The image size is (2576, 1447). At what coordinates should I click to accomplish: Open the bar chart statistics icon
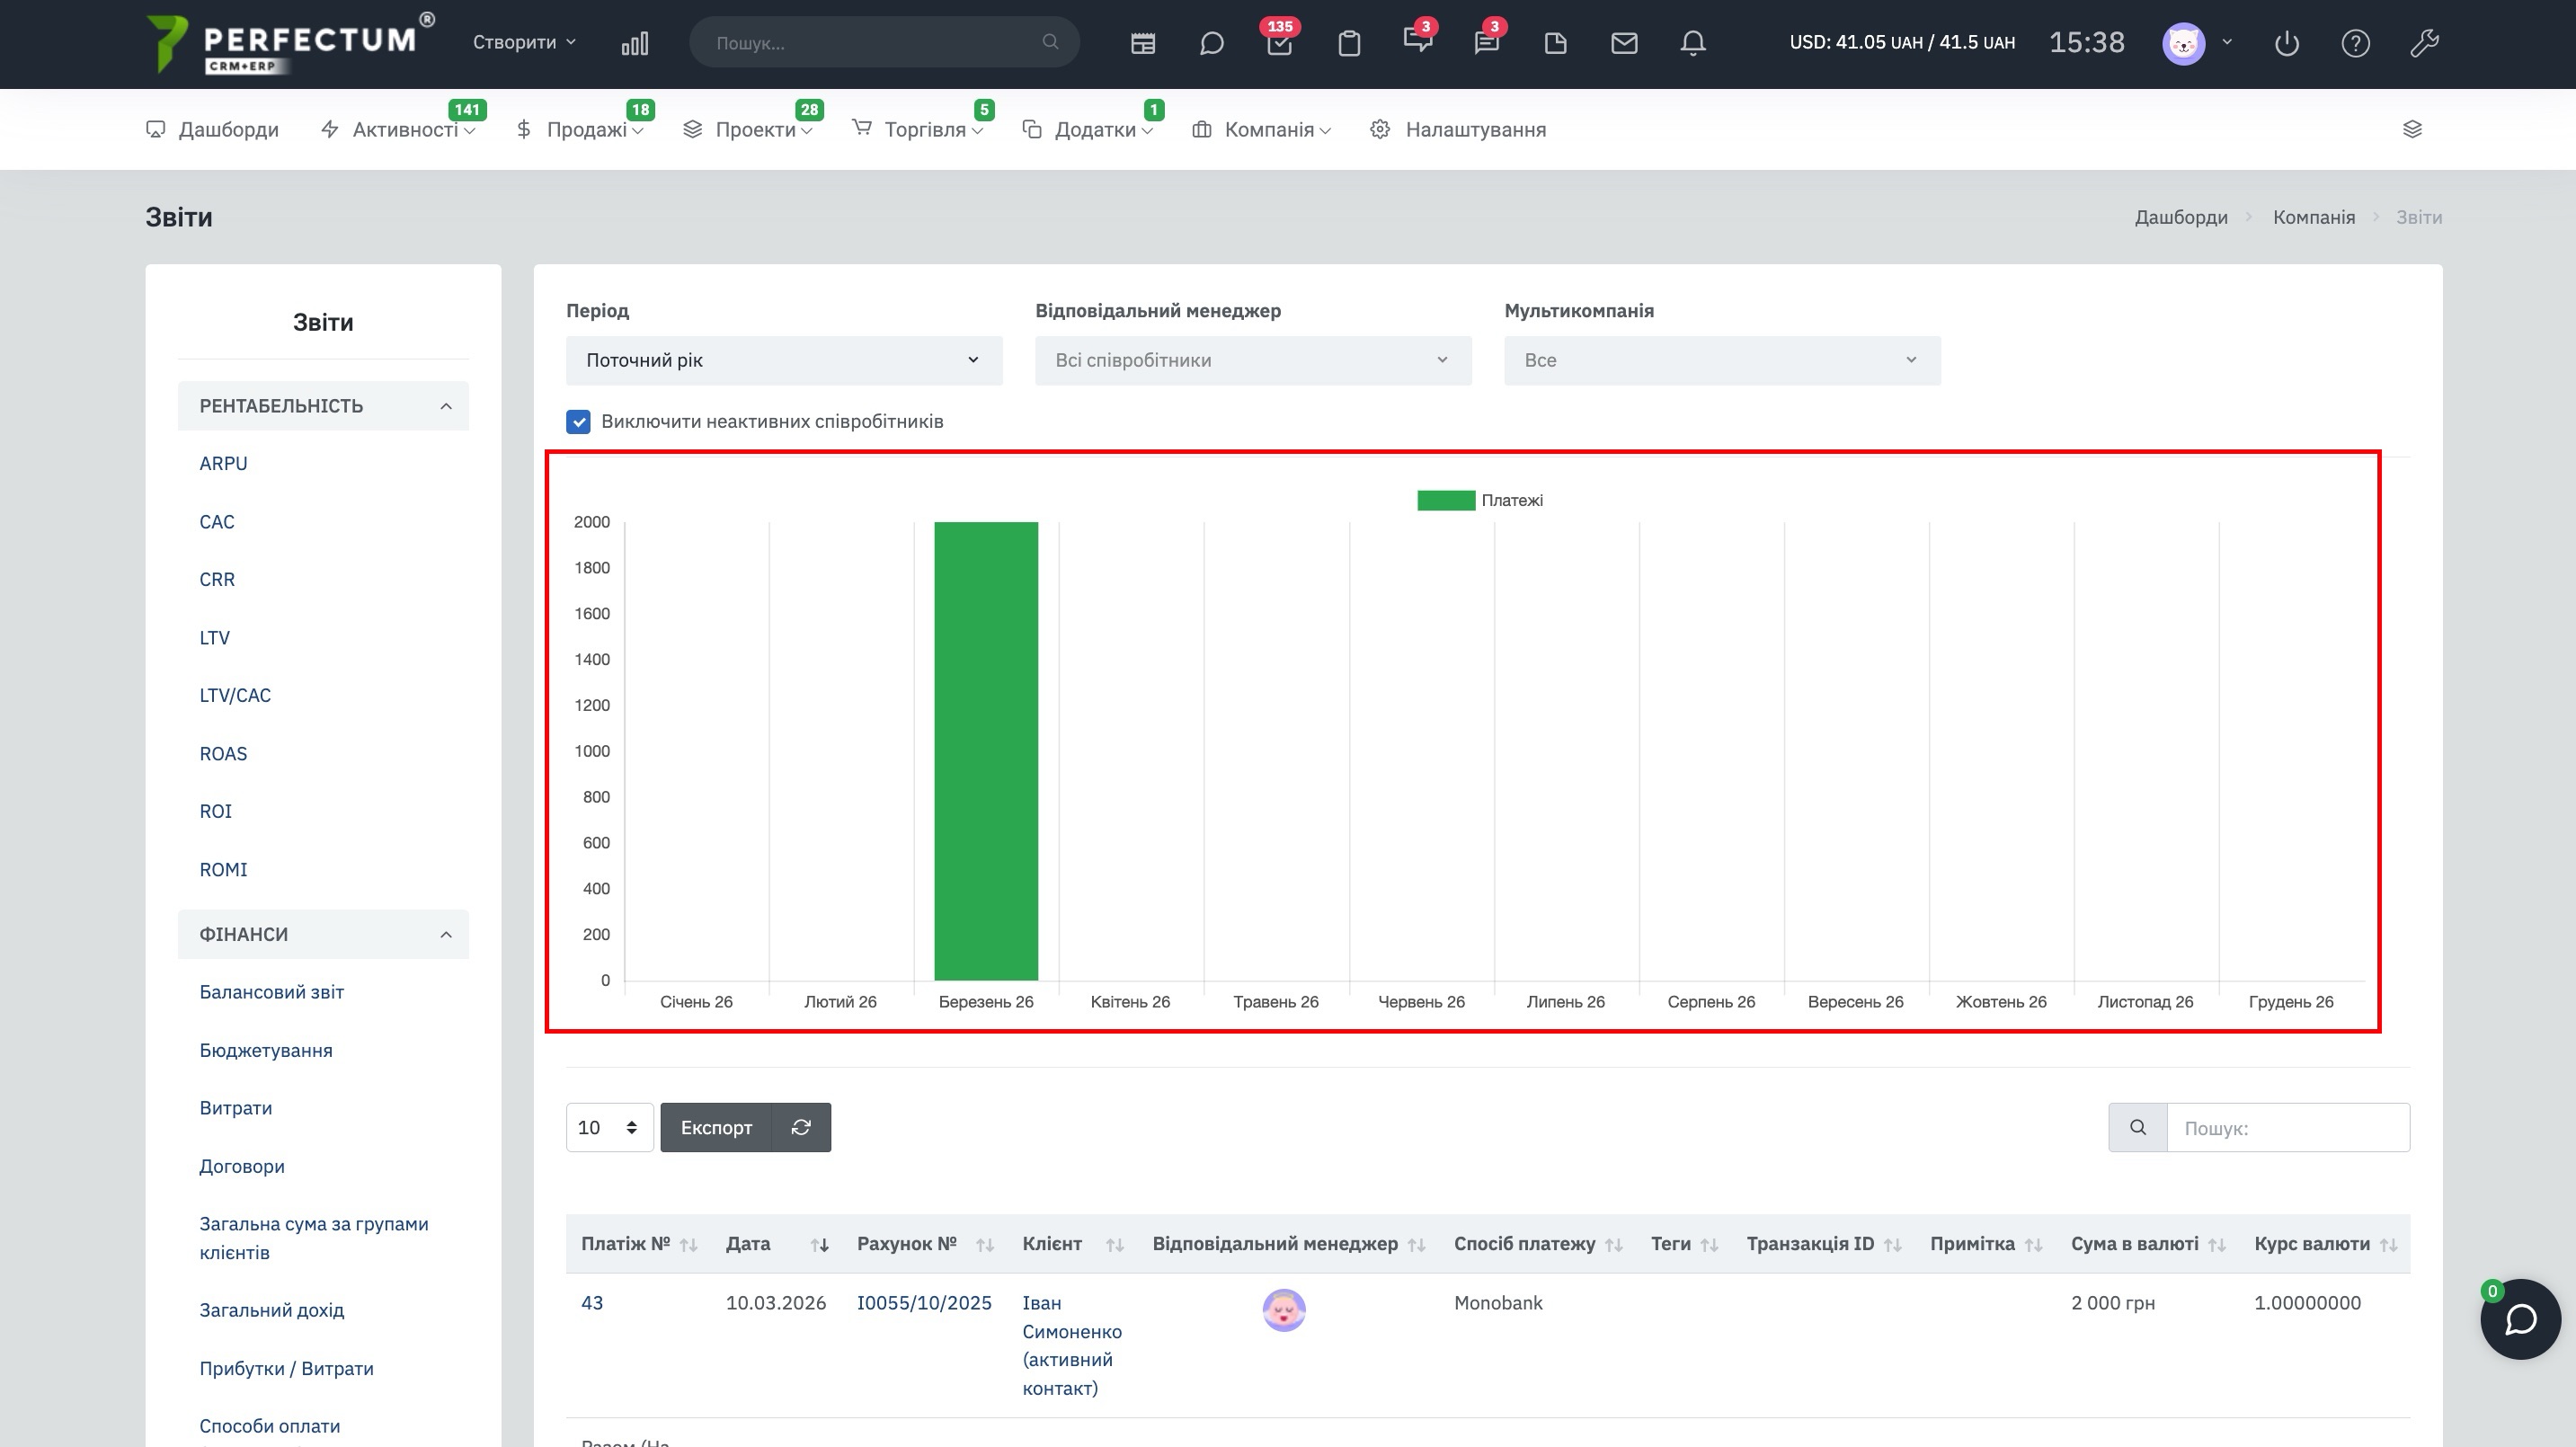[634, 43]
